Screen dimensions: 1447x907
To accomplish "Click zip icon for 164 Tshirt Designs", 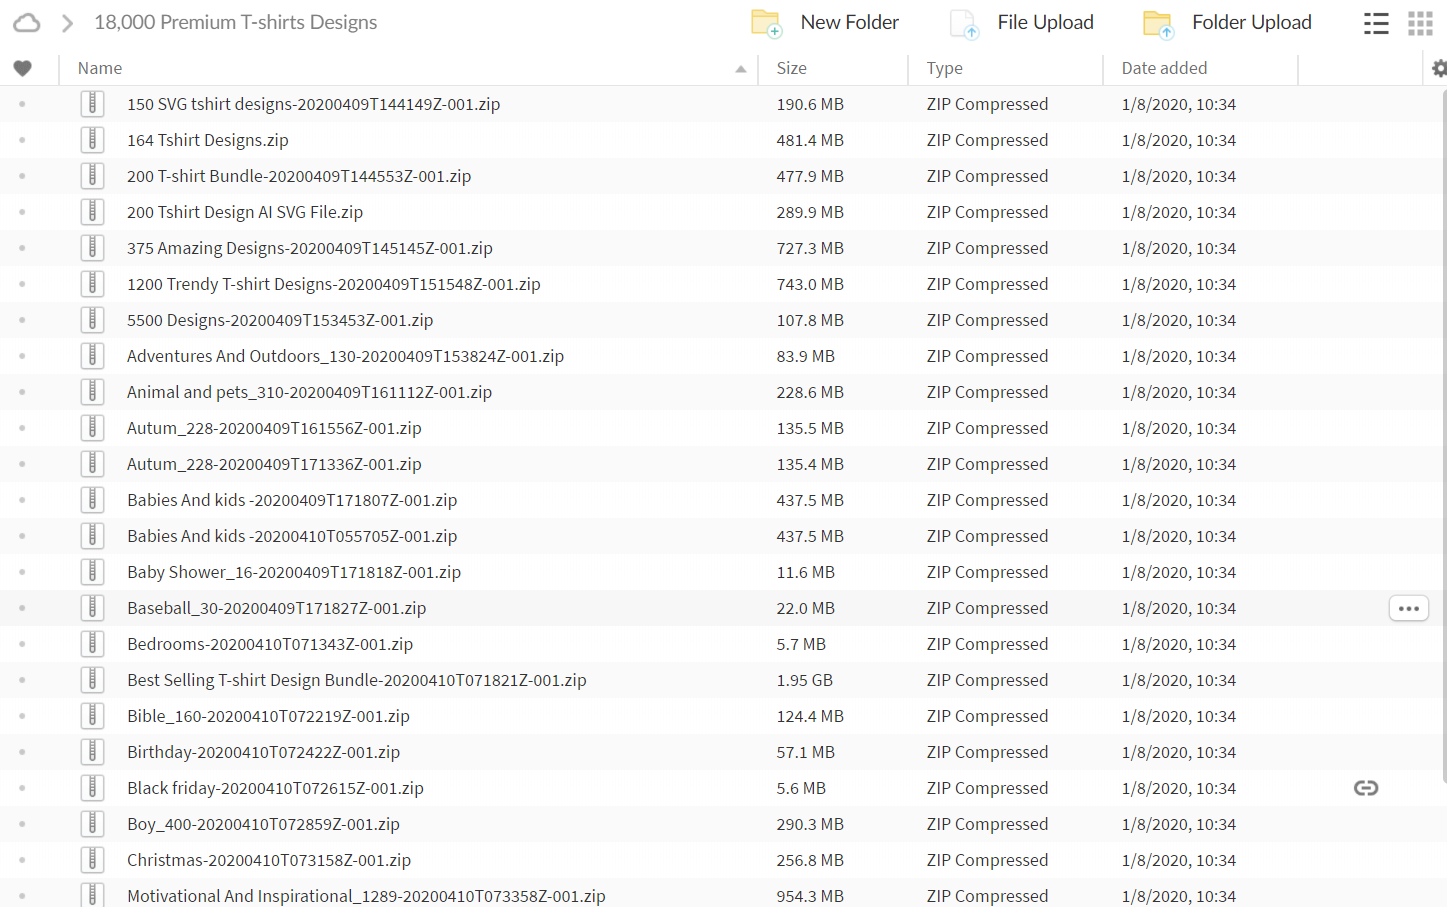I will pyautogui.click(x=92, y=140).
